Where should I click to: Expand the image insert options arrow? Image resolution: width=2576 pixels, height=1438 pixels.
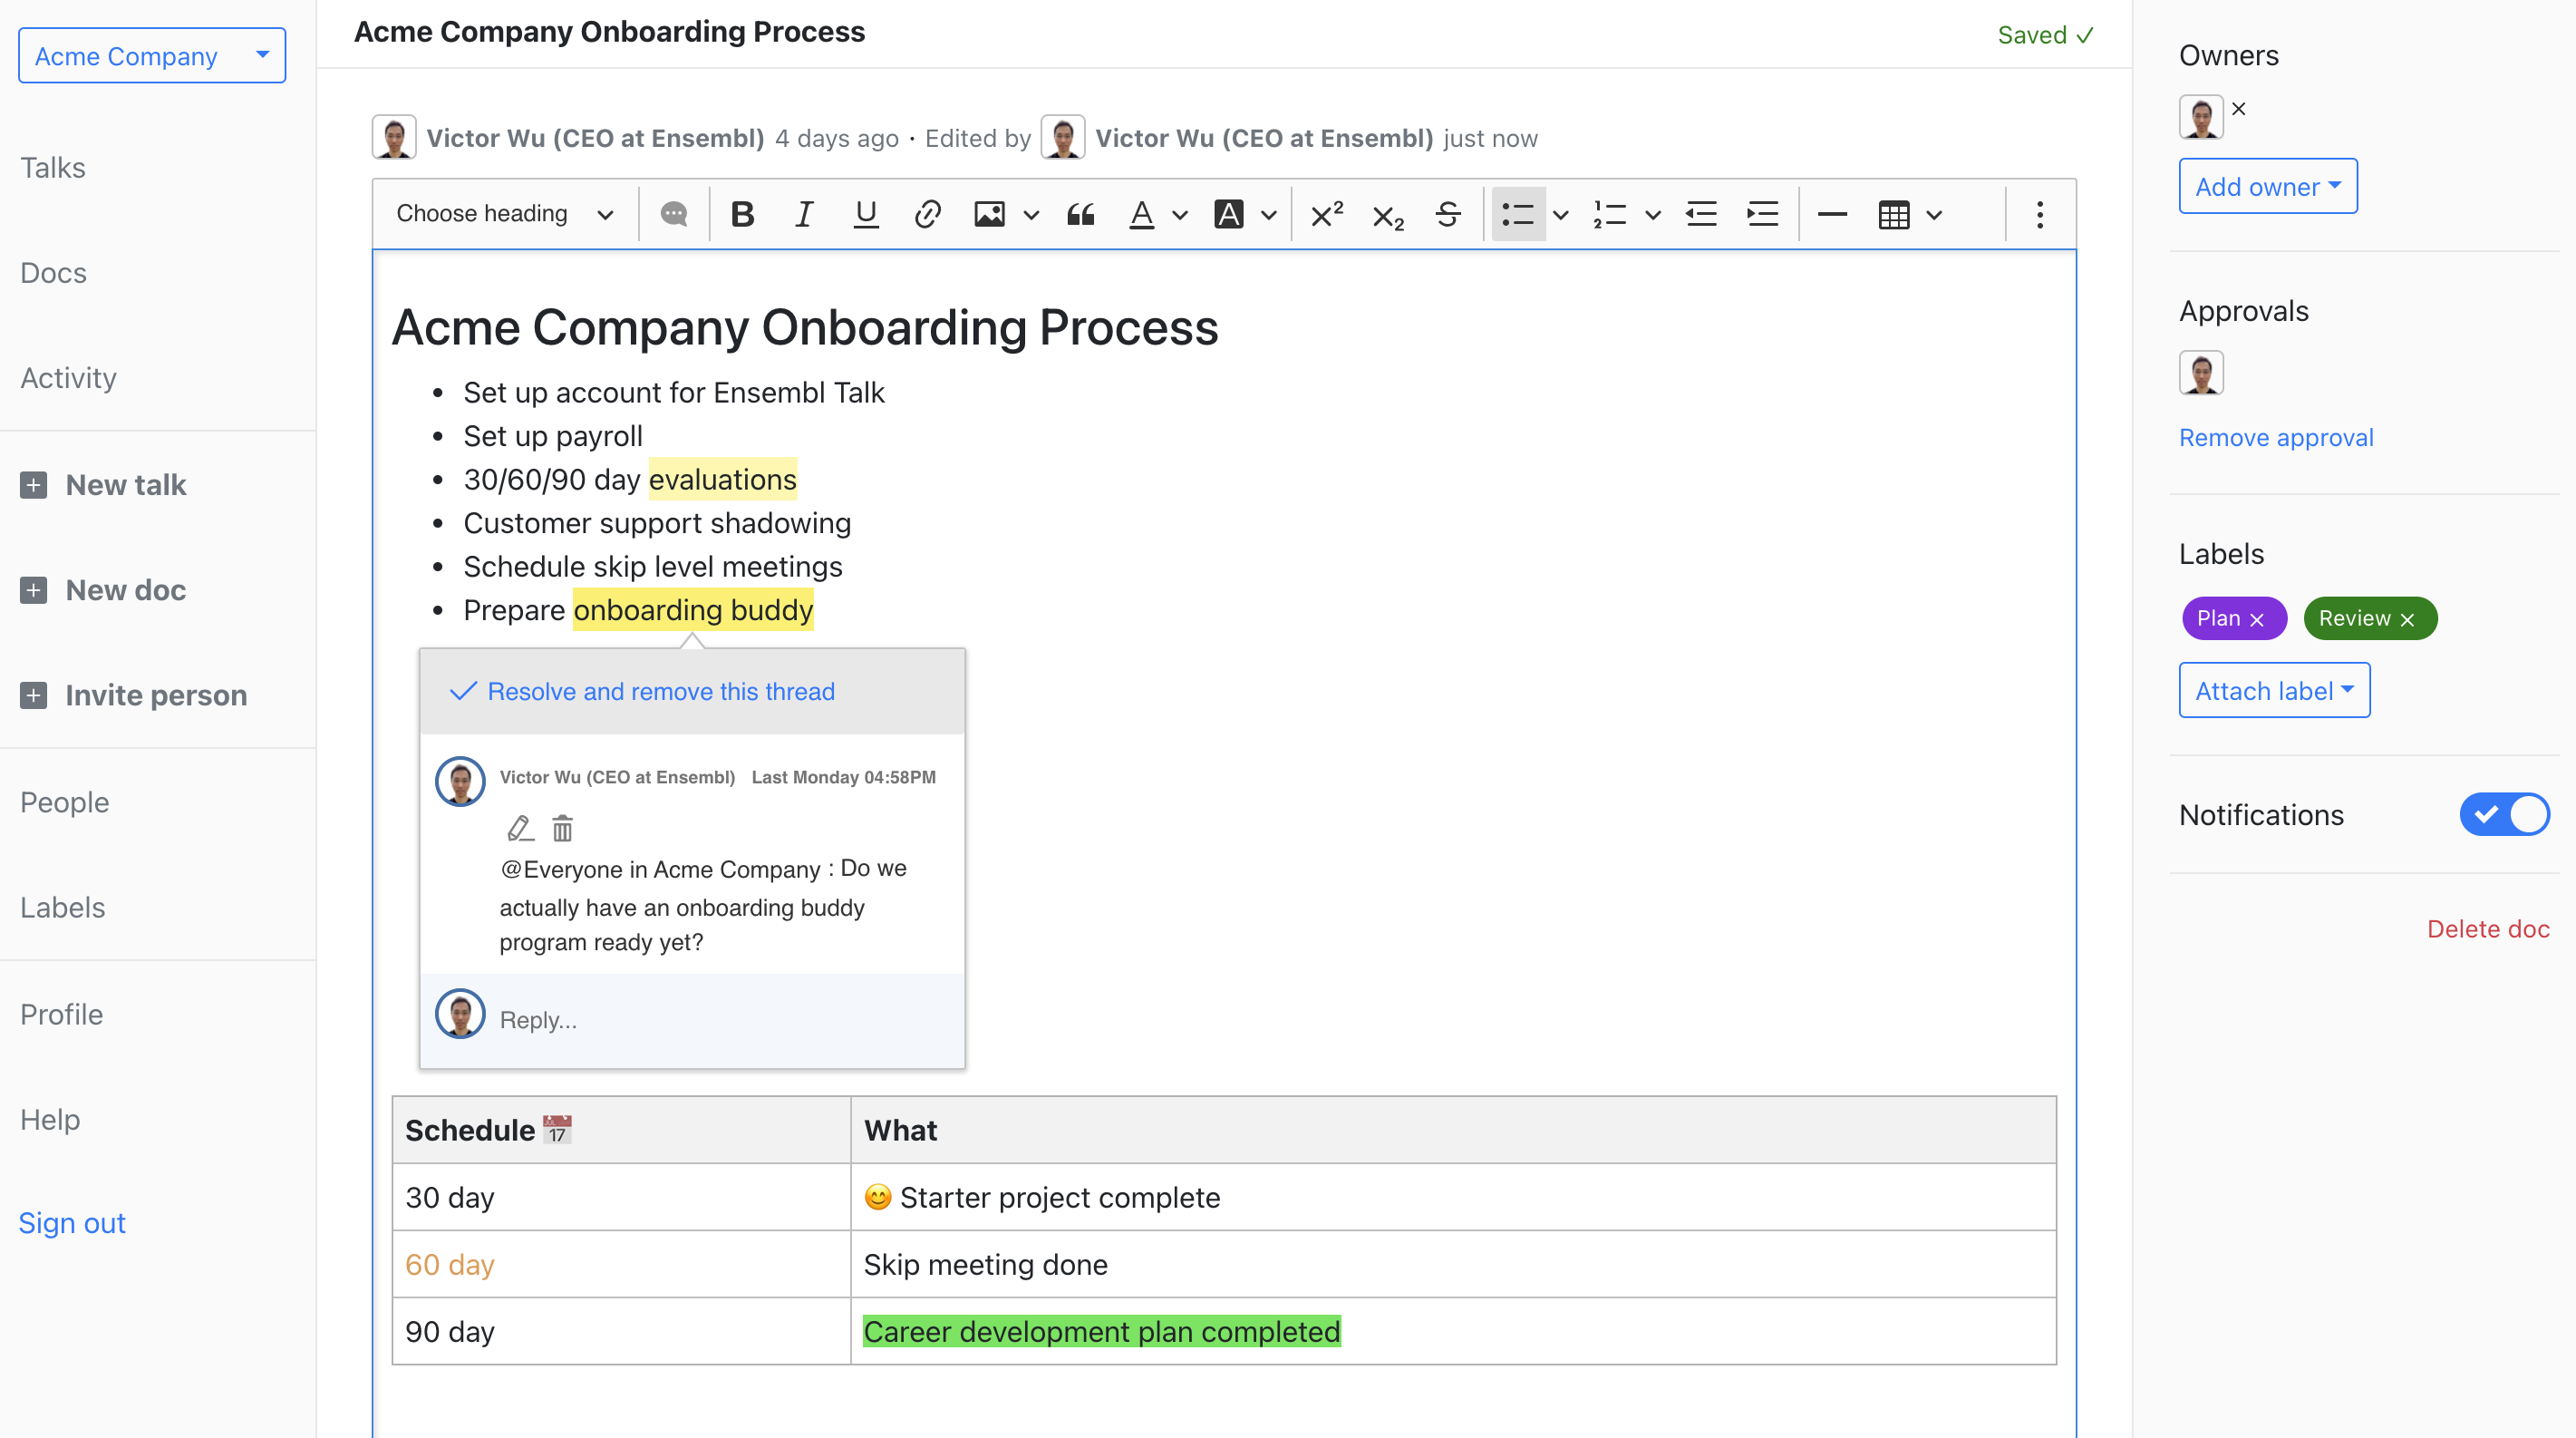coord(1031,214)
